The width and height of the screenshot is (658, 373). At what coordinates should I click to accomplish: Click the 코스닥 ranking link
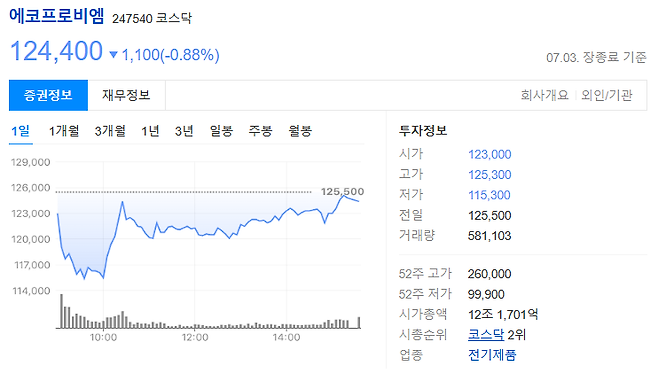(x=486, y=335)
